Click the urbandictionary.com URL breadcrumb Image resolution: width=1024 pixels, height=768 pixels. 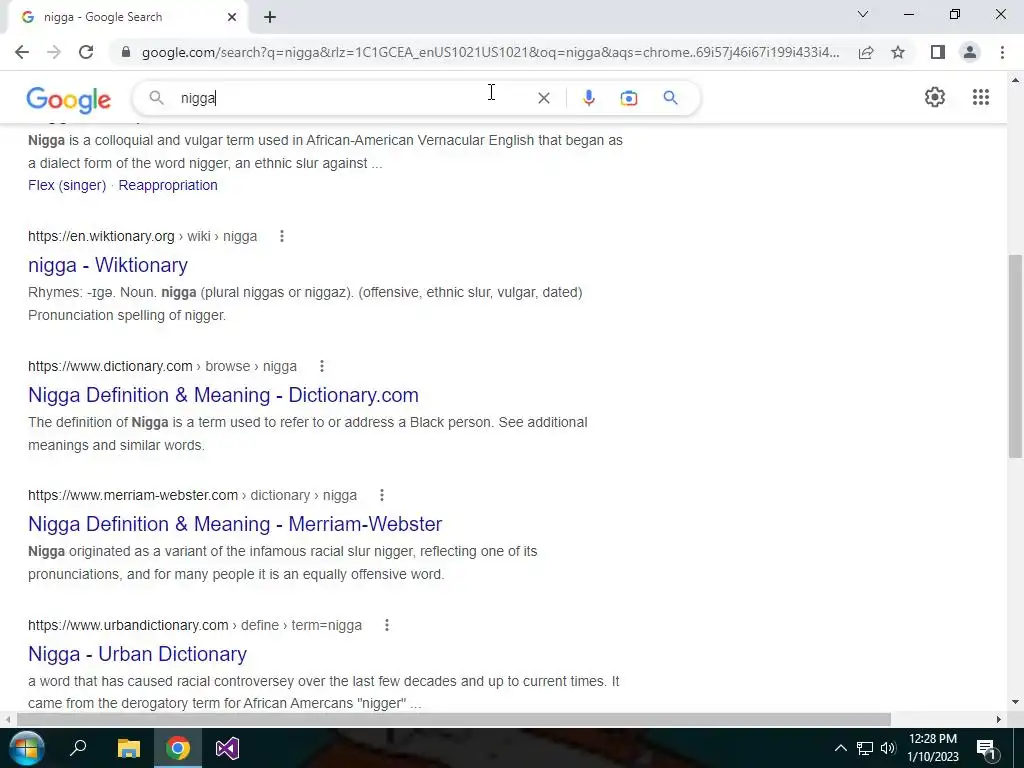(x=195, y=625)
